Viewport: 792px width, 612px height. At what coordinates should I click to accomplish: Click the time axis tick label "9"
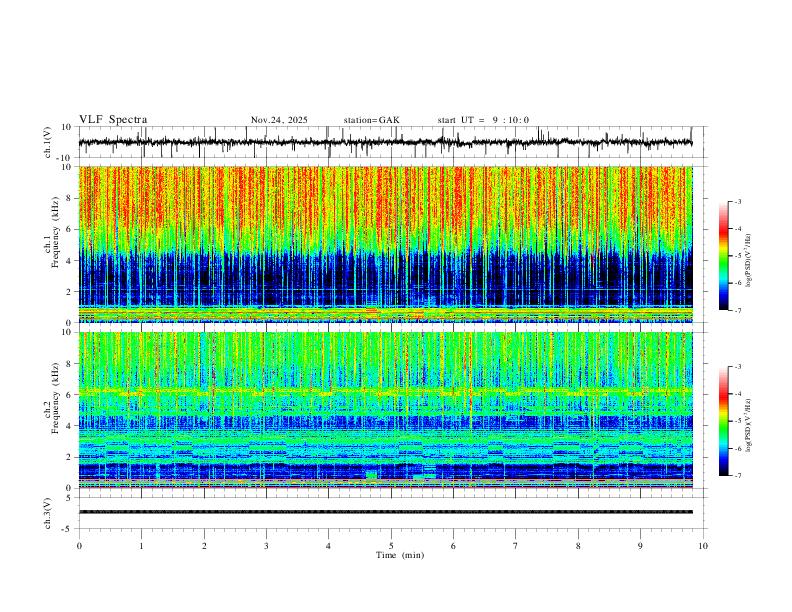(x=640, y=546)
